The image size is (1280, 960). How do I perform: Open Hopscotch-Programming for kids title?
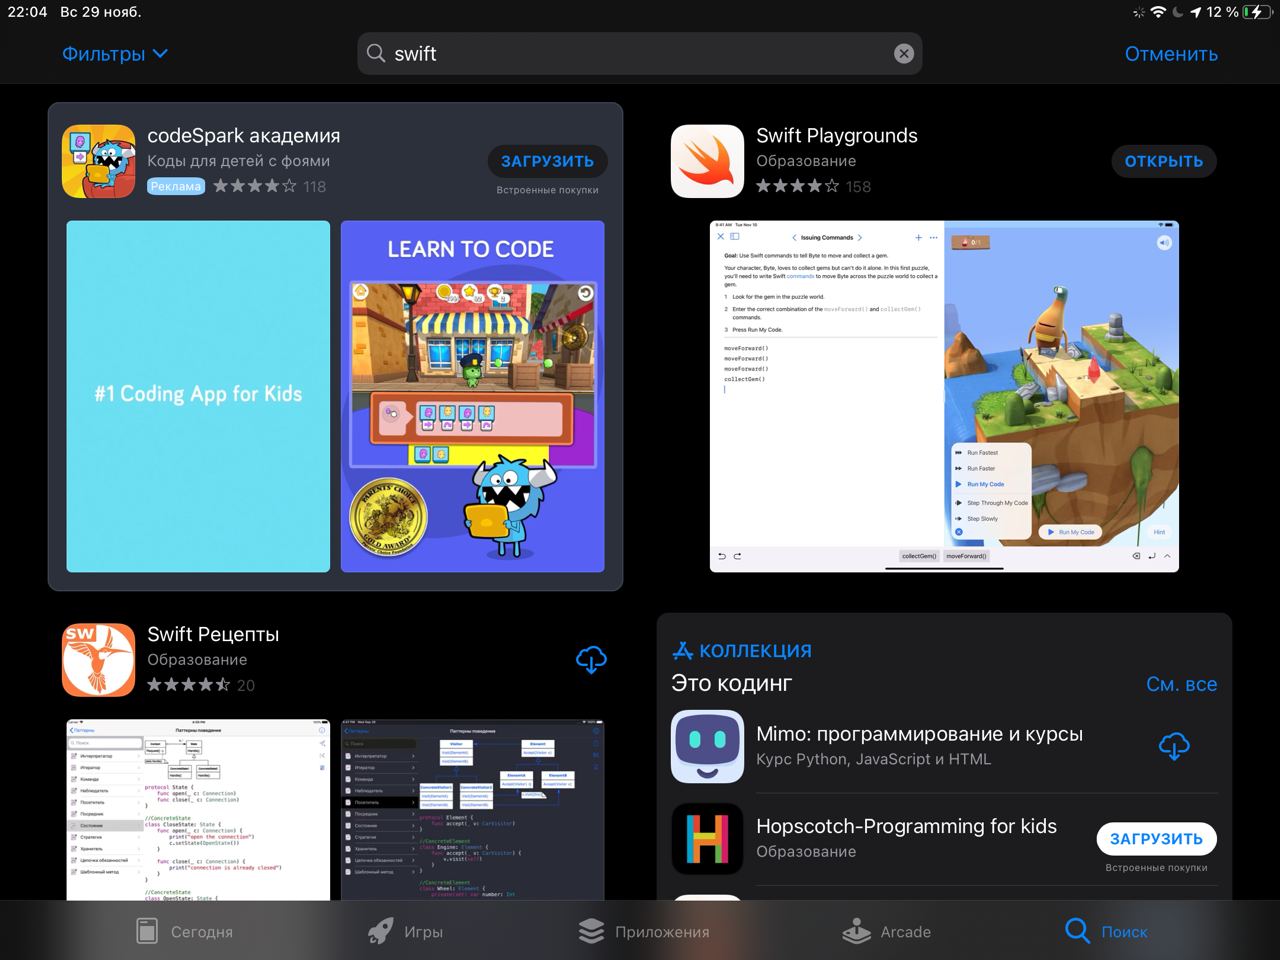(906, 826)
